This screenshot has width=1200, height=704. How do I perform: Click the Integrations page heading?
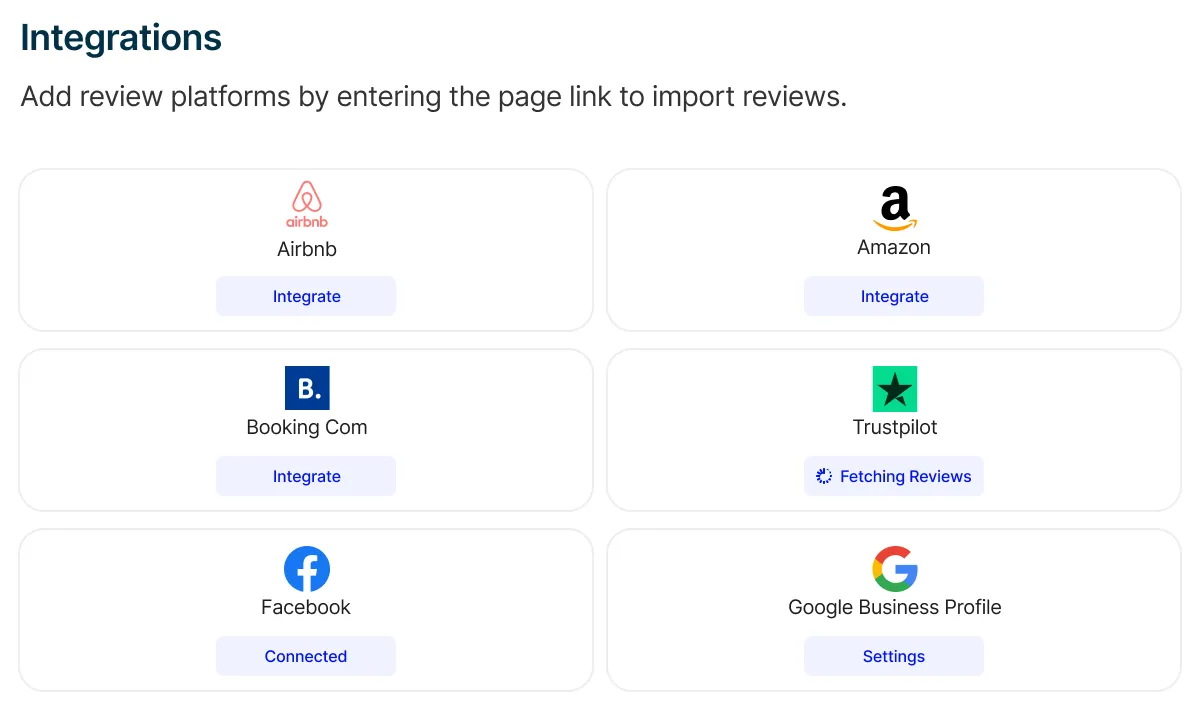pyautogui.click(x=121, y=38)
